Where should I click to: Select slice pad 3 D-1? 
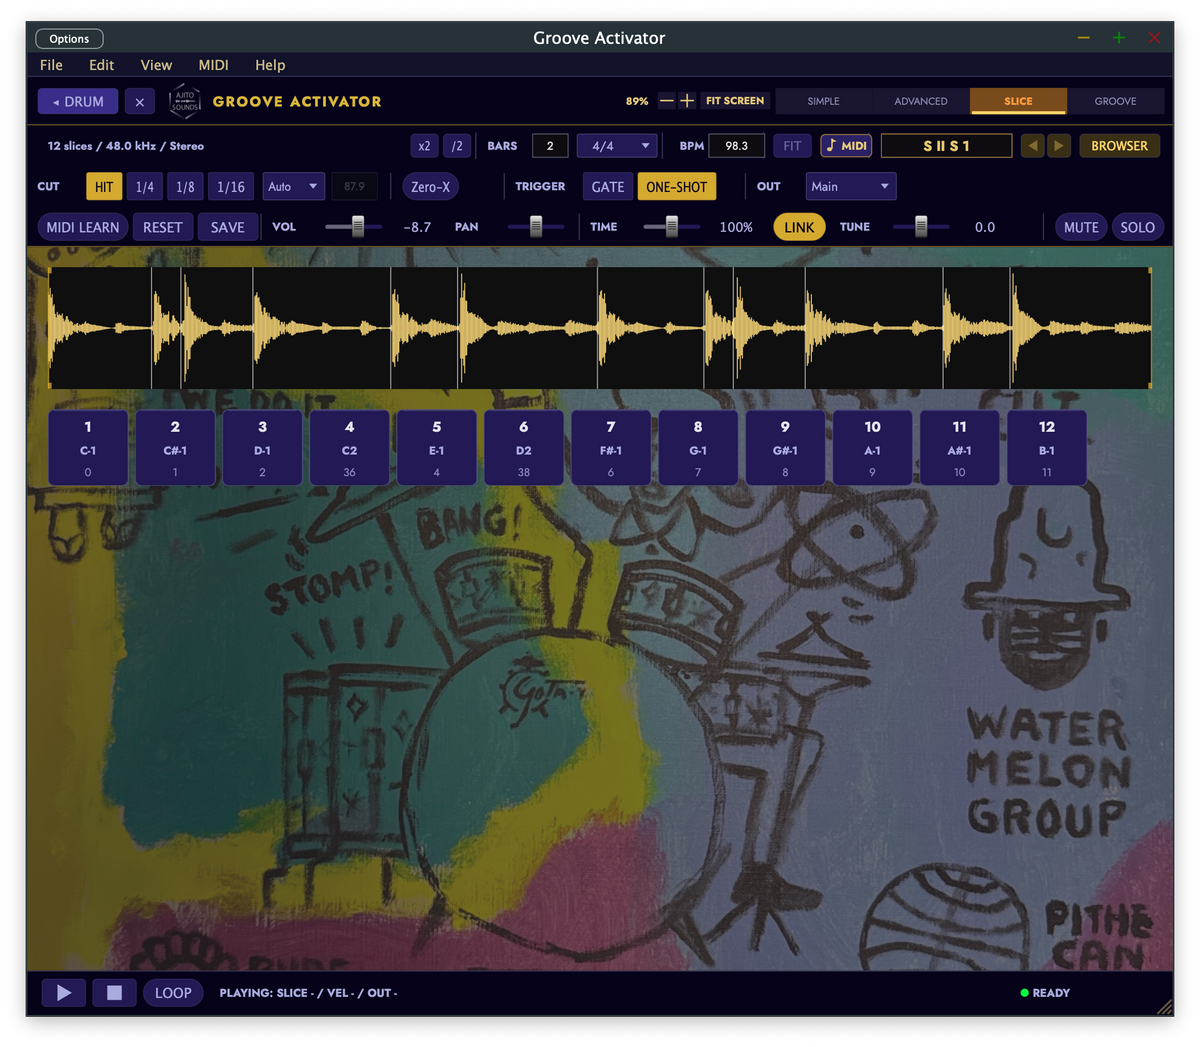coord(262,448)
